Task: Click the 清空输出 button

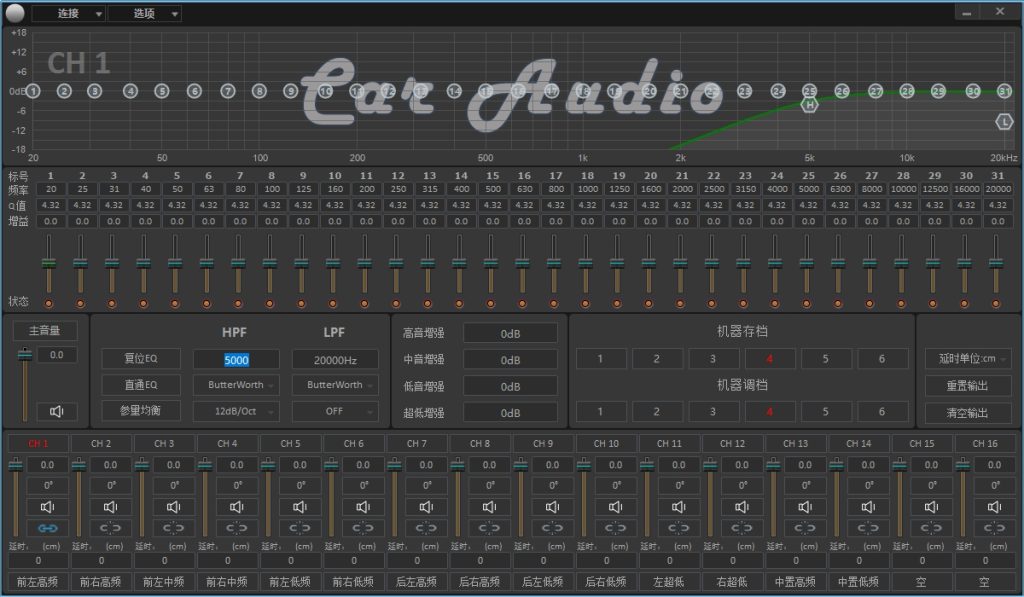Action: coord(968,413)
